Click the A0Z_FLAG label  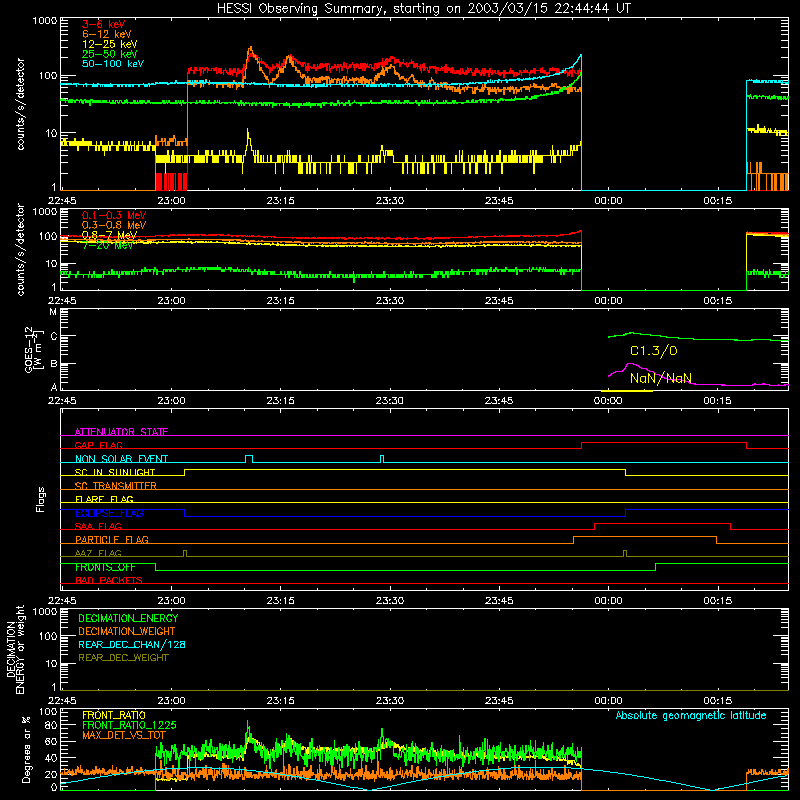98,553
